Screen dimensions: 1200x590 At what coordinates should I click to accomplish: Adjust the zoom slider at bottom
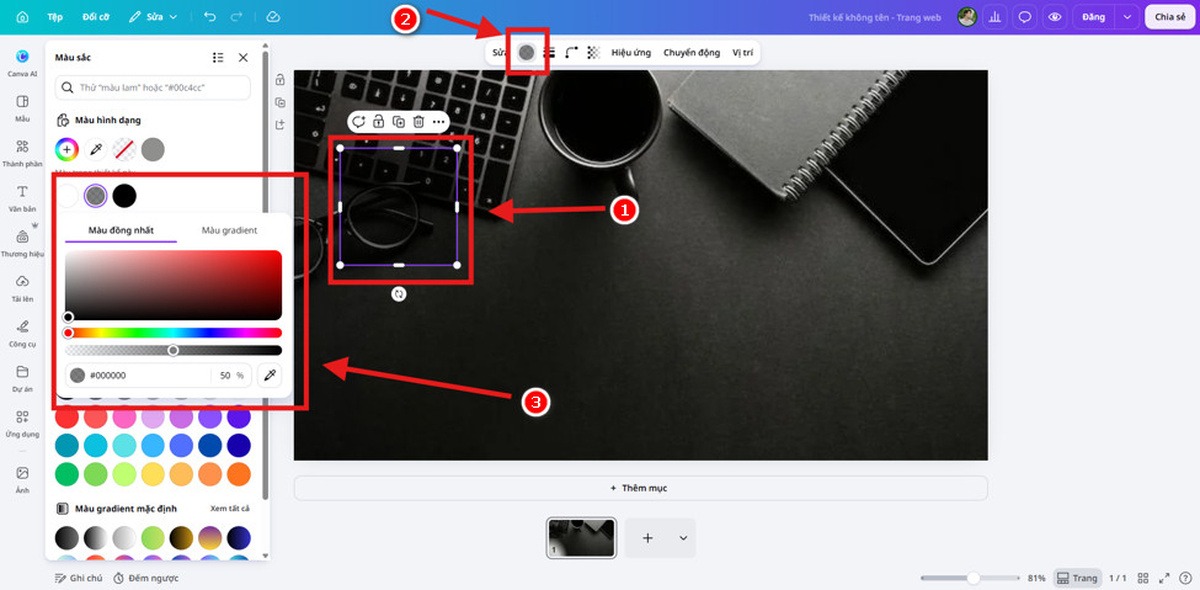point(968,578)
